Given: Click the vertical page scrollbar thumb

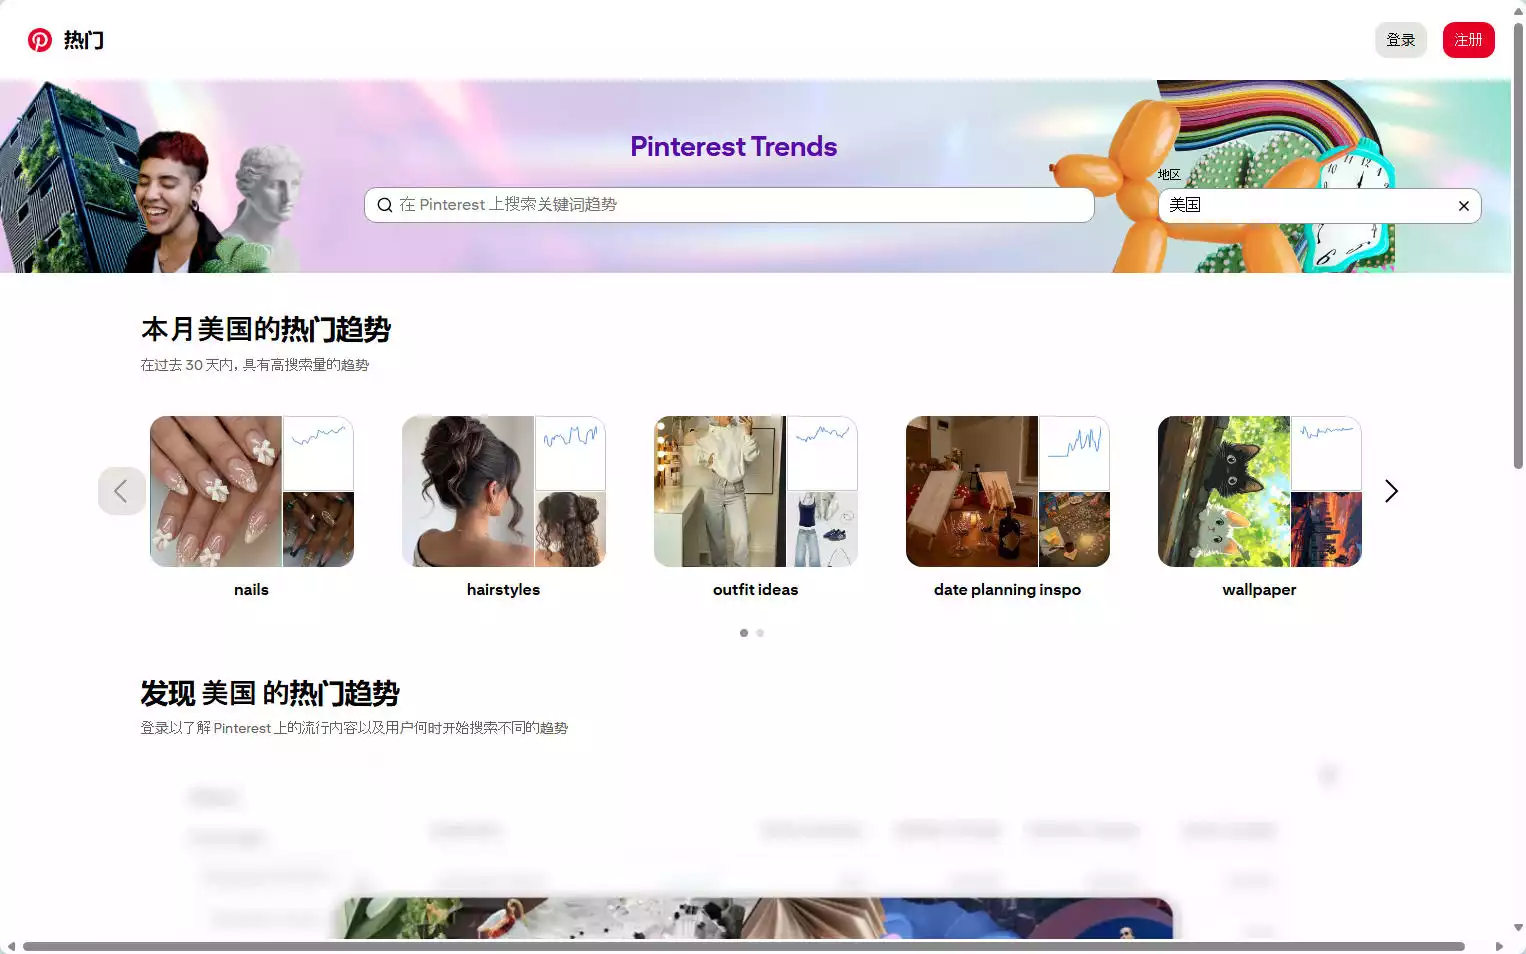Looking at the screenshot, I should 1518,245.
